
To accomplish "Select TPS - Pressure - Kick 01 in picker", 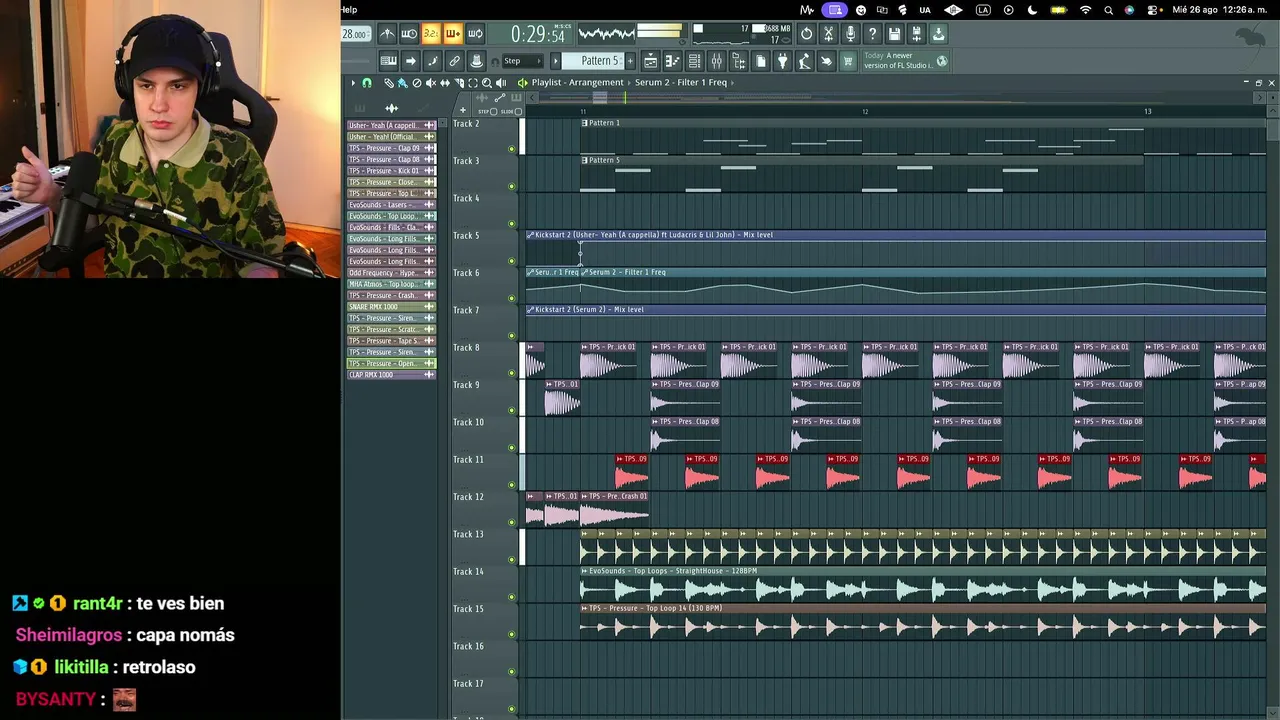I will tap(391, 171).
